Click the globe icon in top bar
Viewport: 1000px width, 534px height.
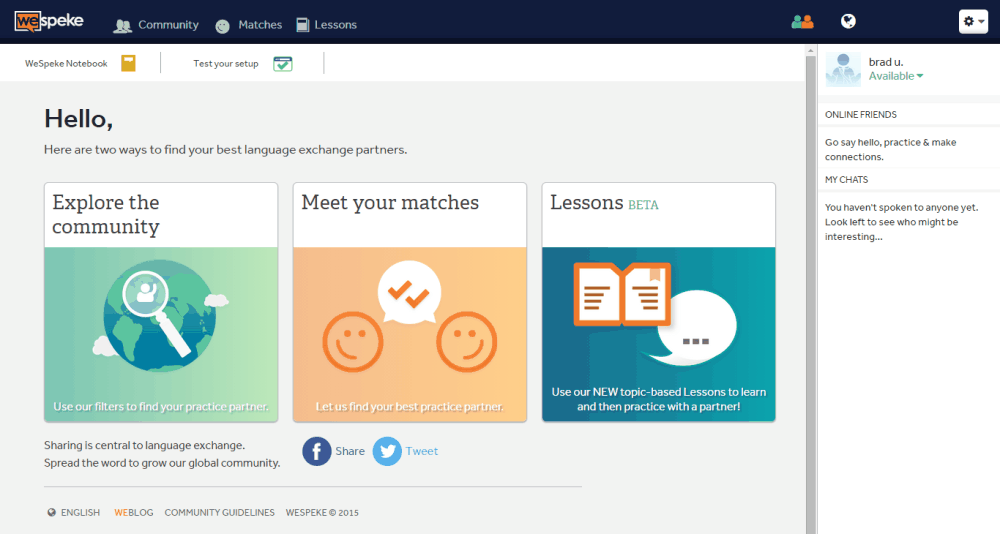(848, 22)
